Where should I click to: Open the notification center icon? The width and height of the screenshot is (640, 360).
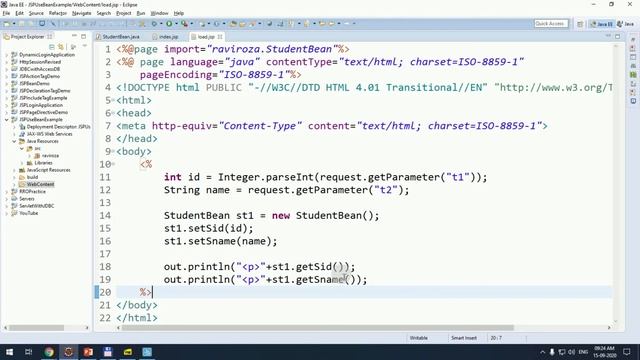[627, 352]
